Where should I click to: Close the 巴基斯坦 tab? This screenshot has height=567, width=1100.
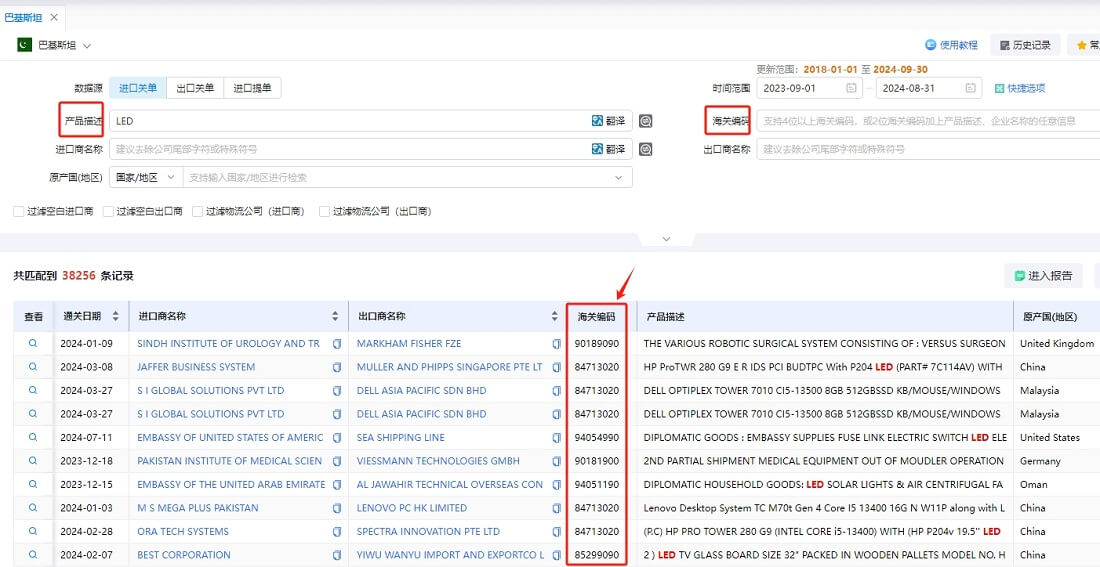coord(54,17)
